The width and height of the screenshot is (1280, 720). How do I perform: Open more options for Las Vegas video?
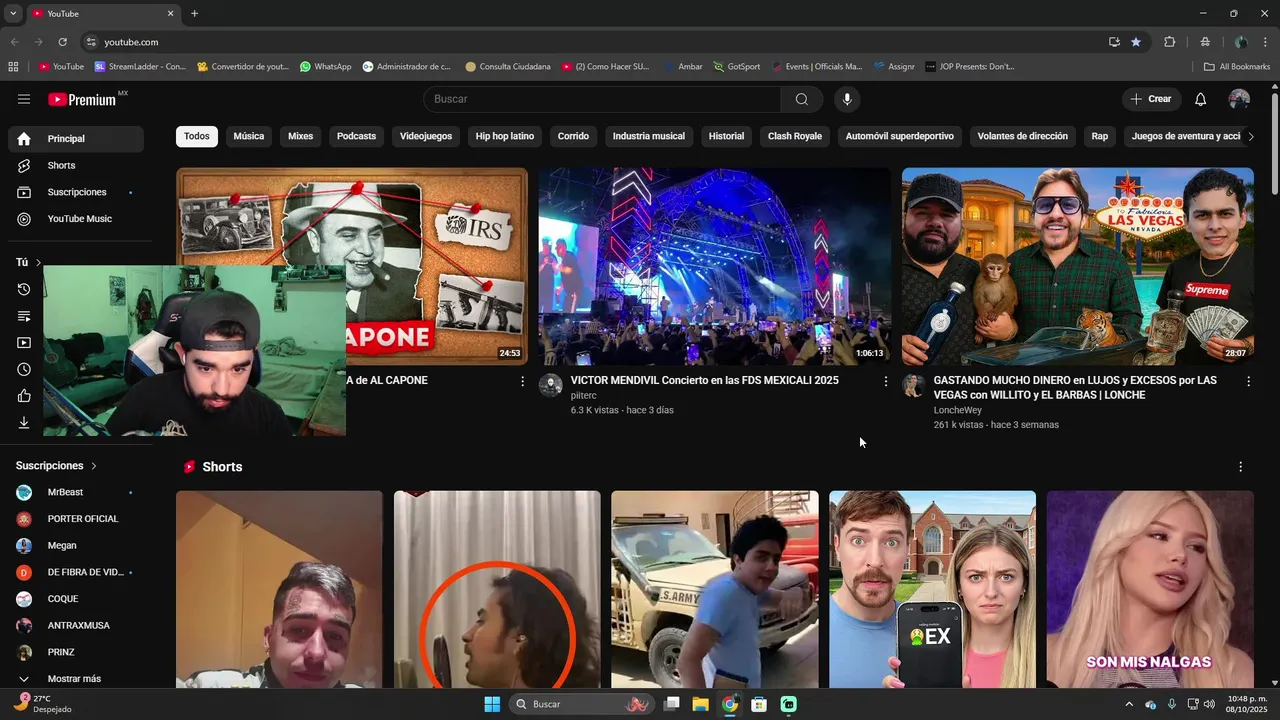click(1248, 381)
